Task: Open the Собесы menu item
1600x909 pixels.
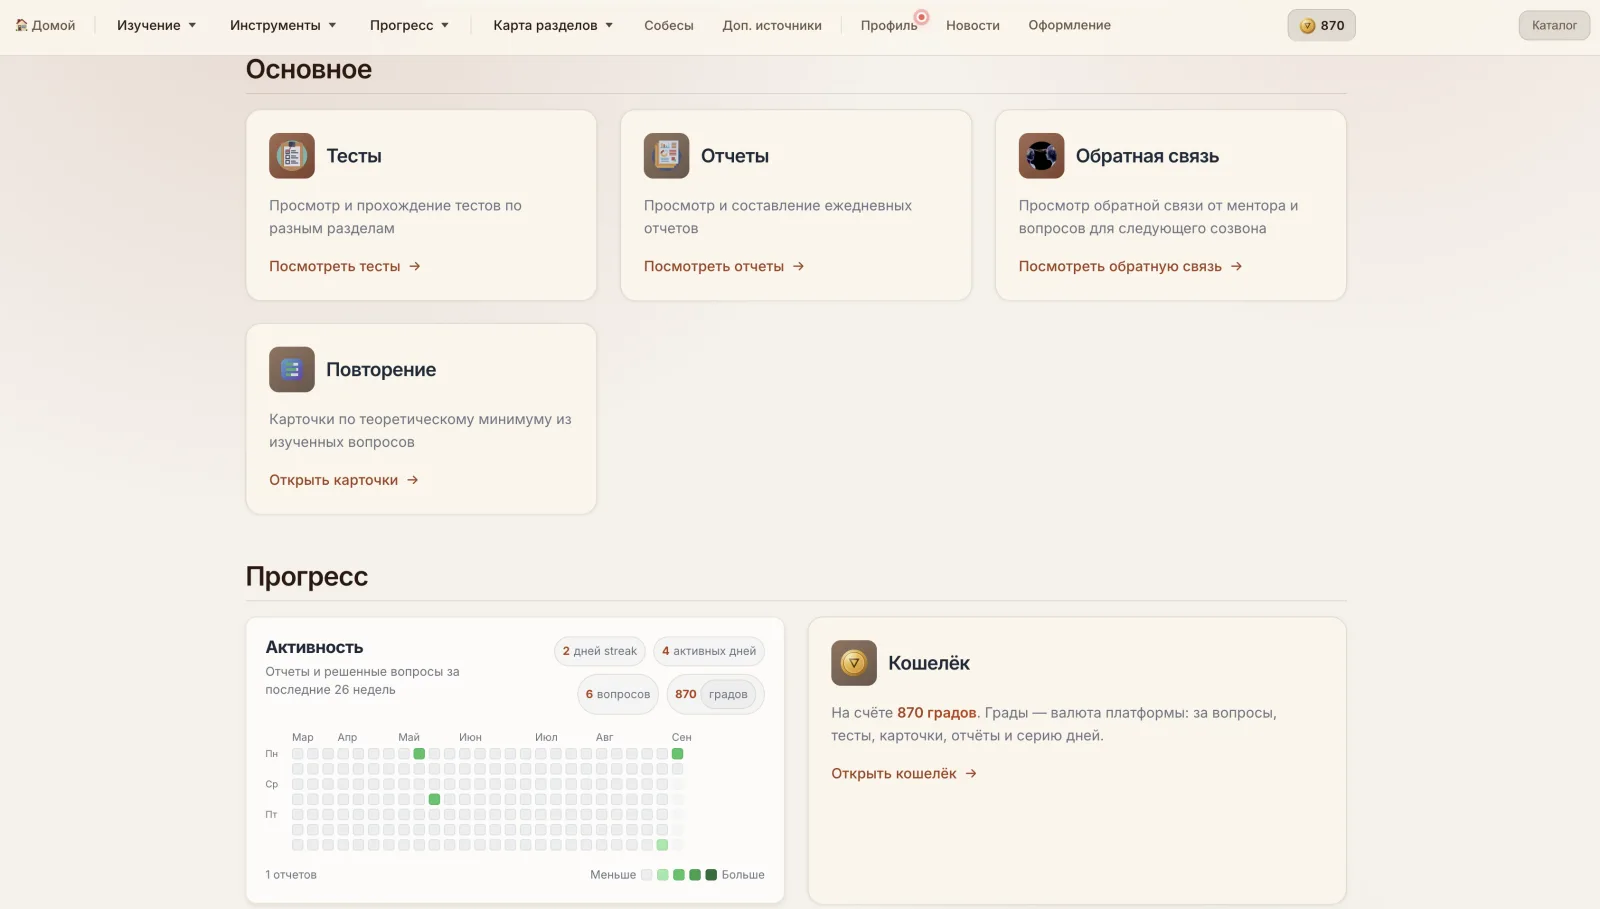Action: tap(669, 25)
